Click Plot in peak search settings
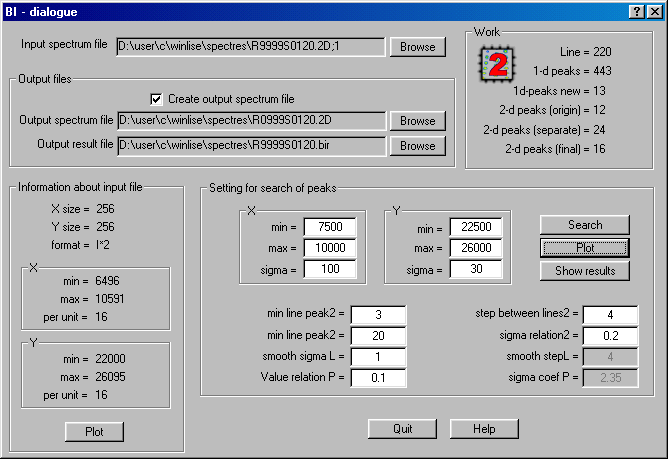668x459 pixels. [585, 248]
